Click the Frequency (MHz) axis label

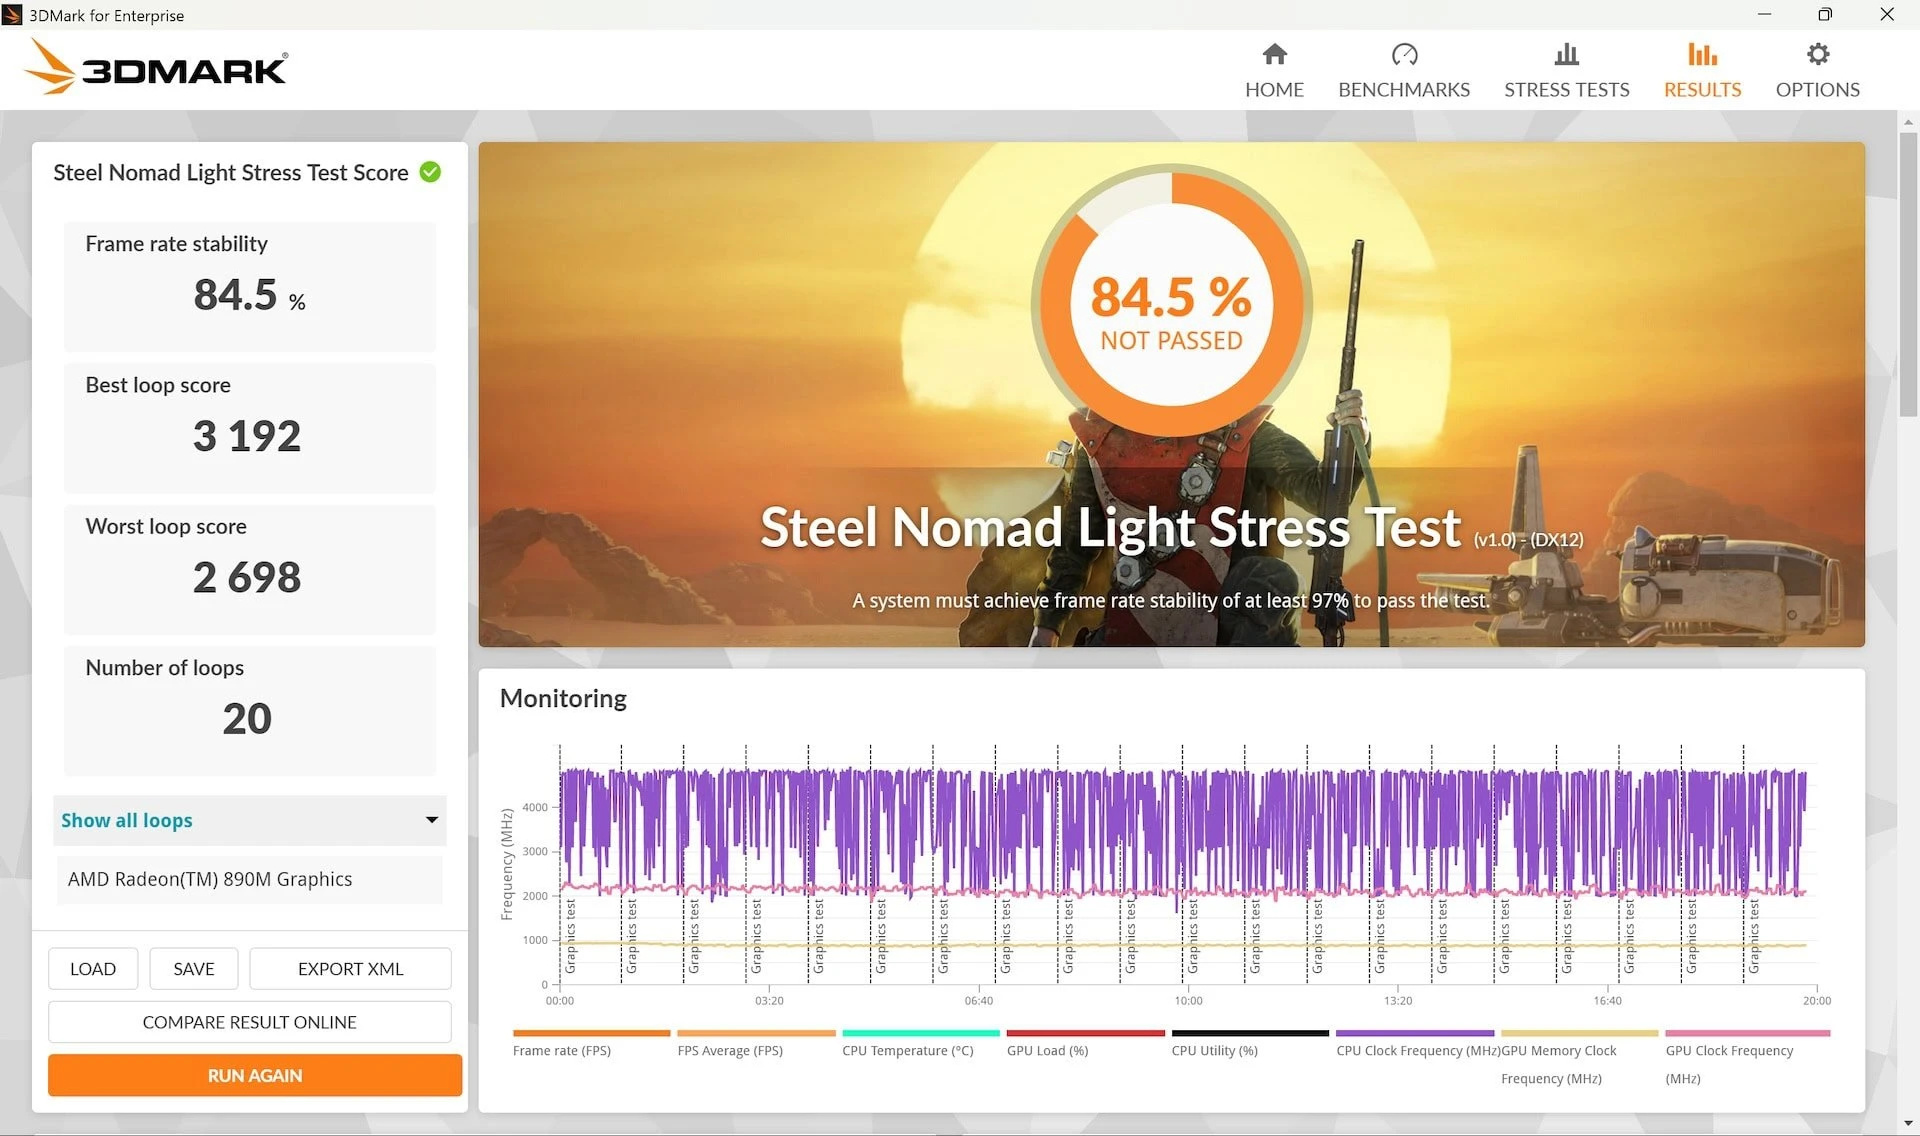[x=507, y=864]
